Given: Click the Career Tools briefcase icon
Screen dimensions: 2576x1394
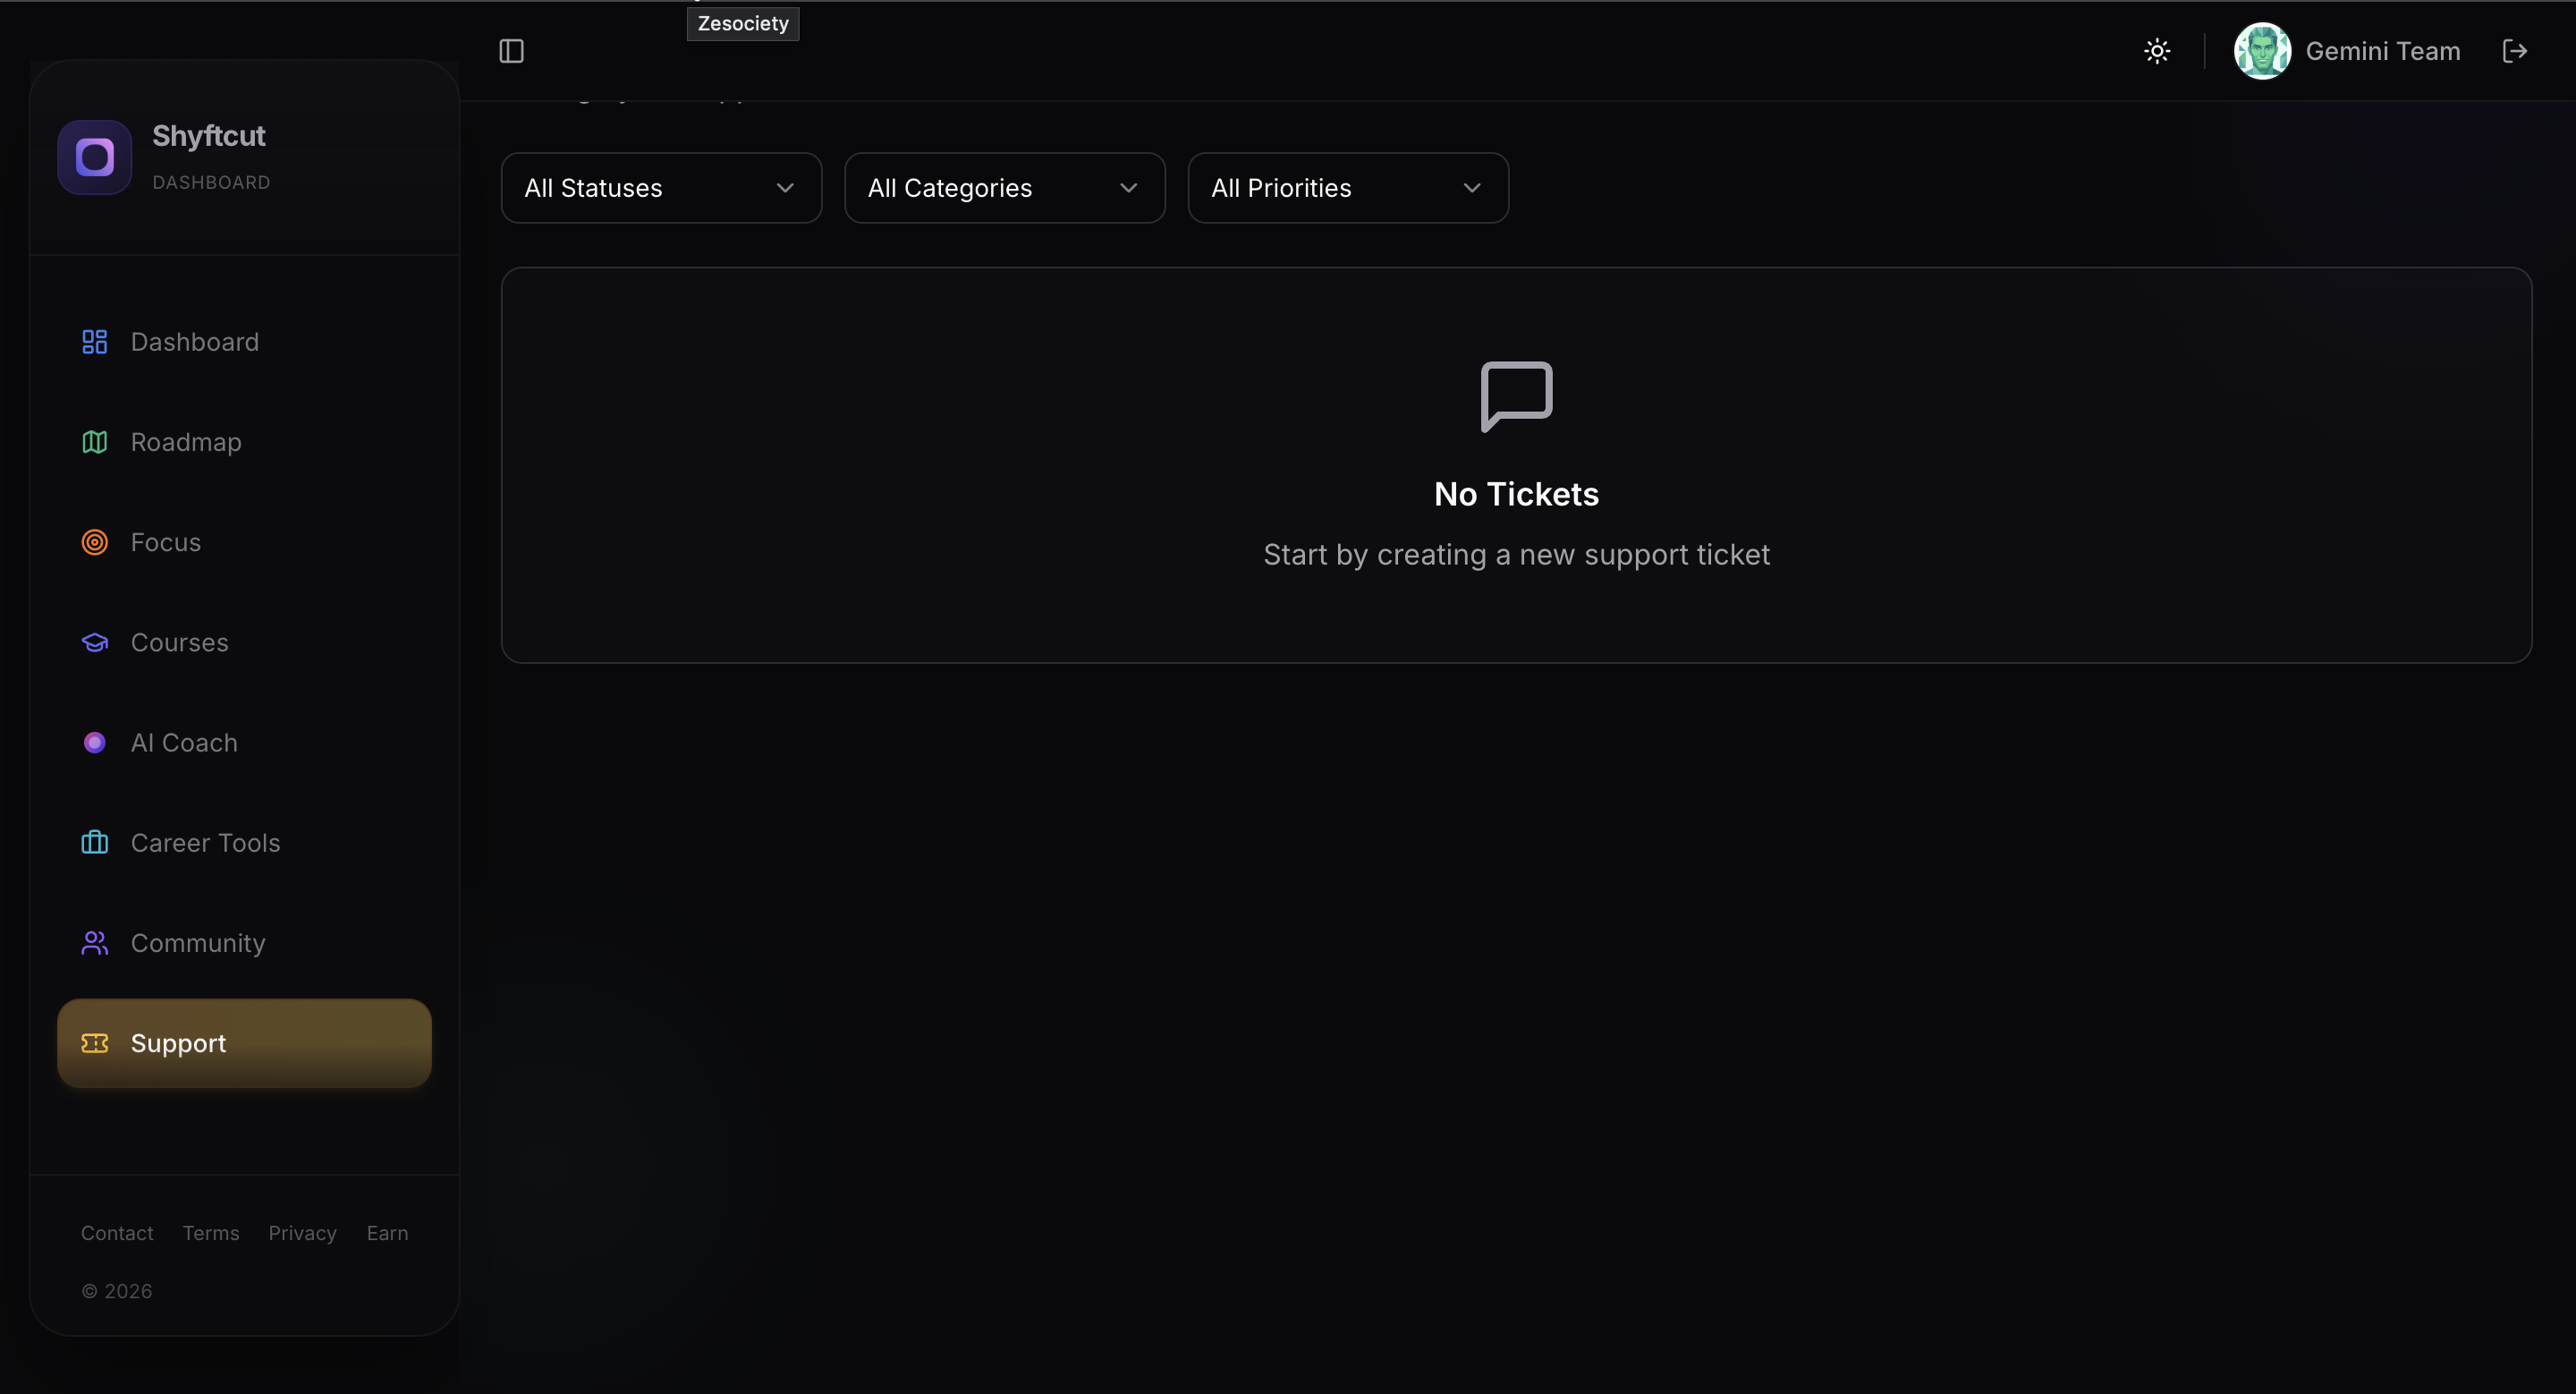Looking at the screenshot, I should point(94,842).
